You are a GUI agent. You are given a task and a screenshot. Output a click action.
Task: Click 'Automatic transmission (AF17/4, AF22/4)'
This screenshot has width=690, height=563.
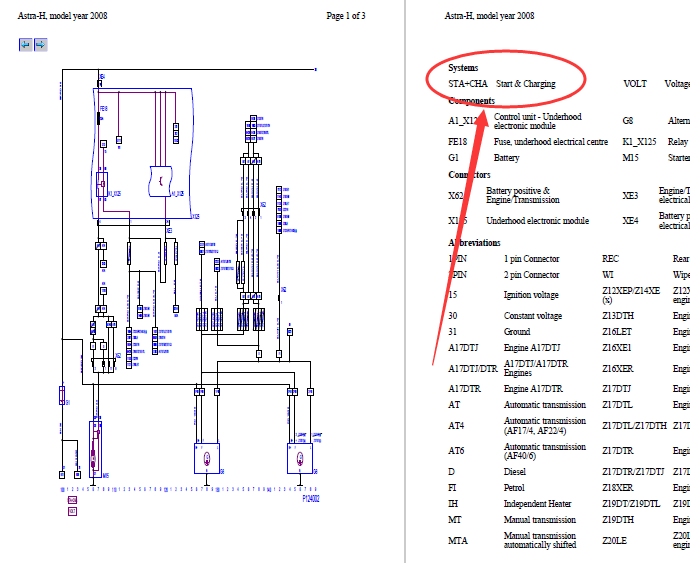point(545,426)
